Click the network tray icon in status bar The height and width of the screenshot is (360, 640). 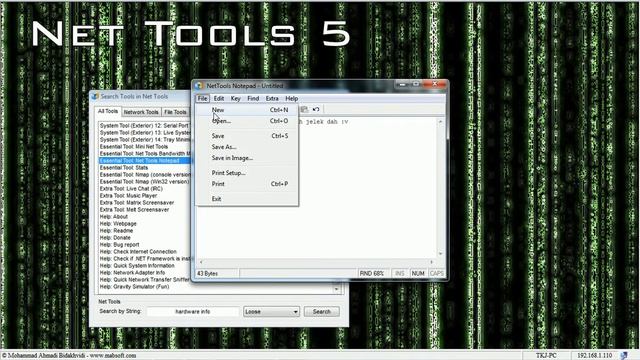pos(624,356)
